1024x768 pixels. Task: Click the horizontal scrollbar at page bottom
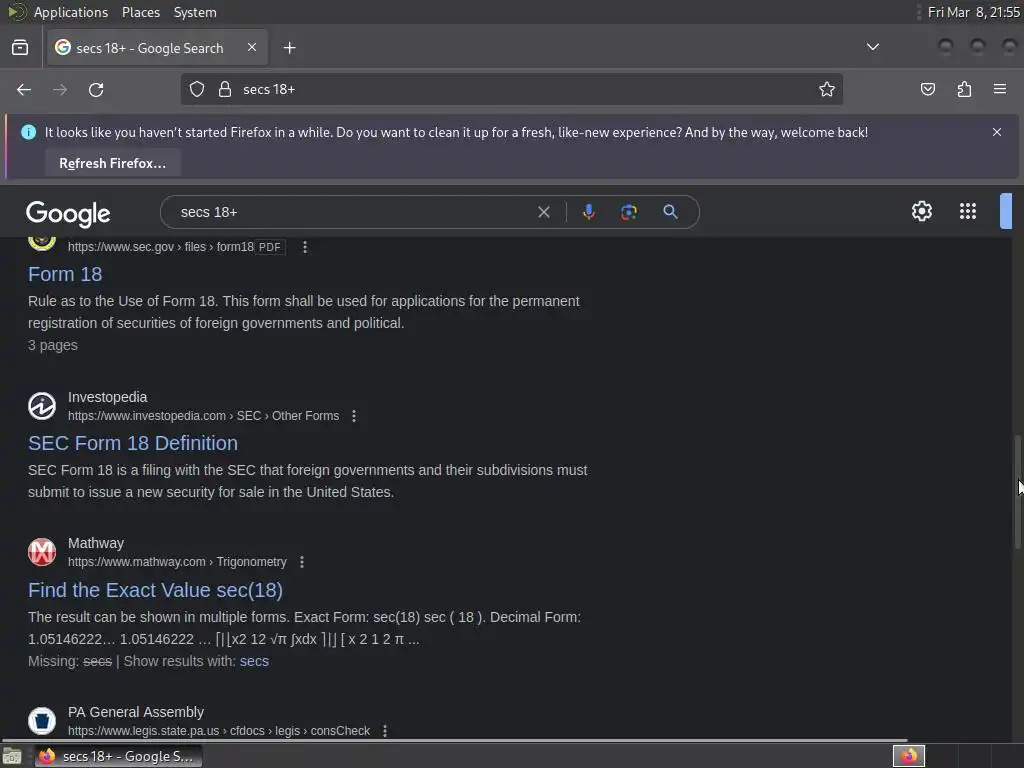(x=455, y=741)
